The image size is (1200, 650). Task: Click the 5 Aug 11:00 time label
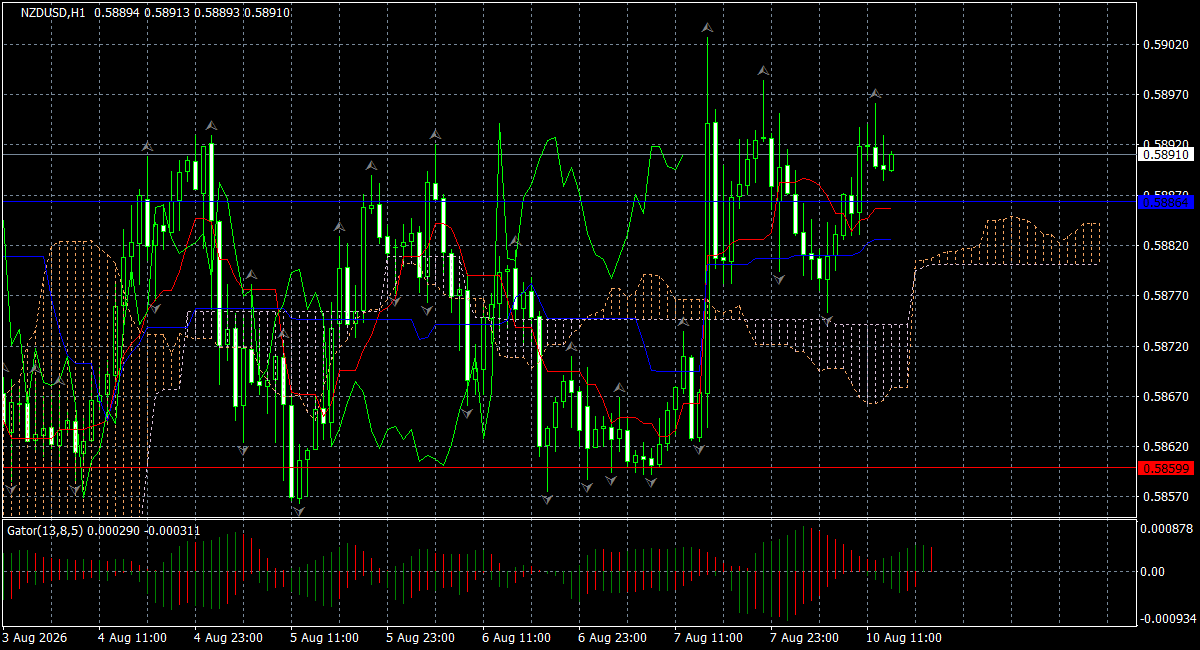[325, 637]
